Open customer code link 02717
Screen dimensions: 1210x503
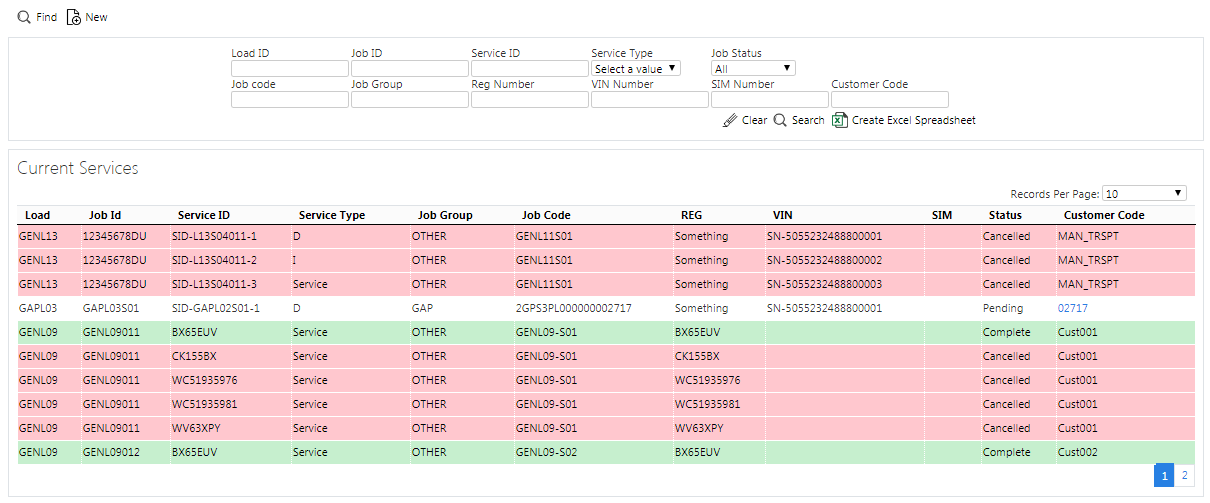[1073, 308]
